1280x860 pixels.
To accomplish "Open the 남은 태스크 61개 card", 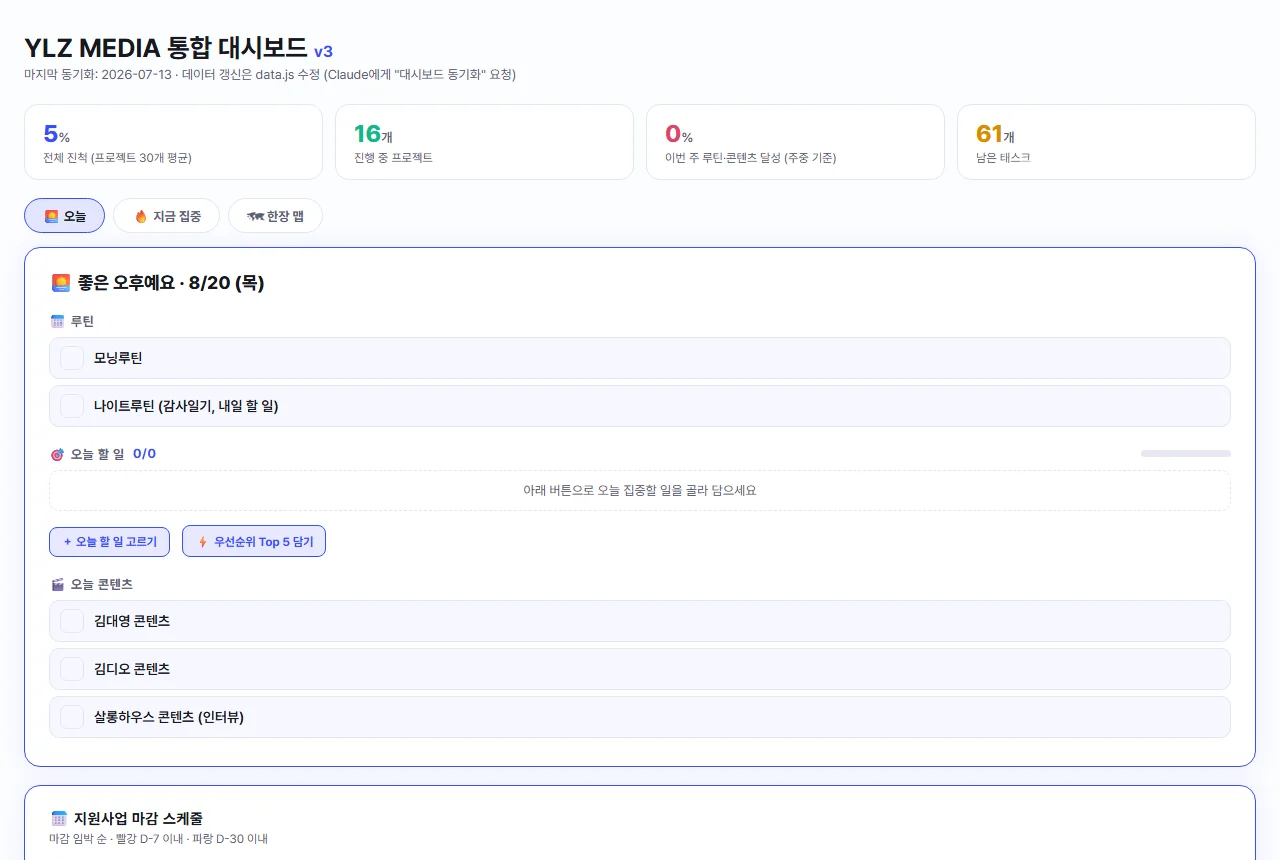I will point(1106,142).
